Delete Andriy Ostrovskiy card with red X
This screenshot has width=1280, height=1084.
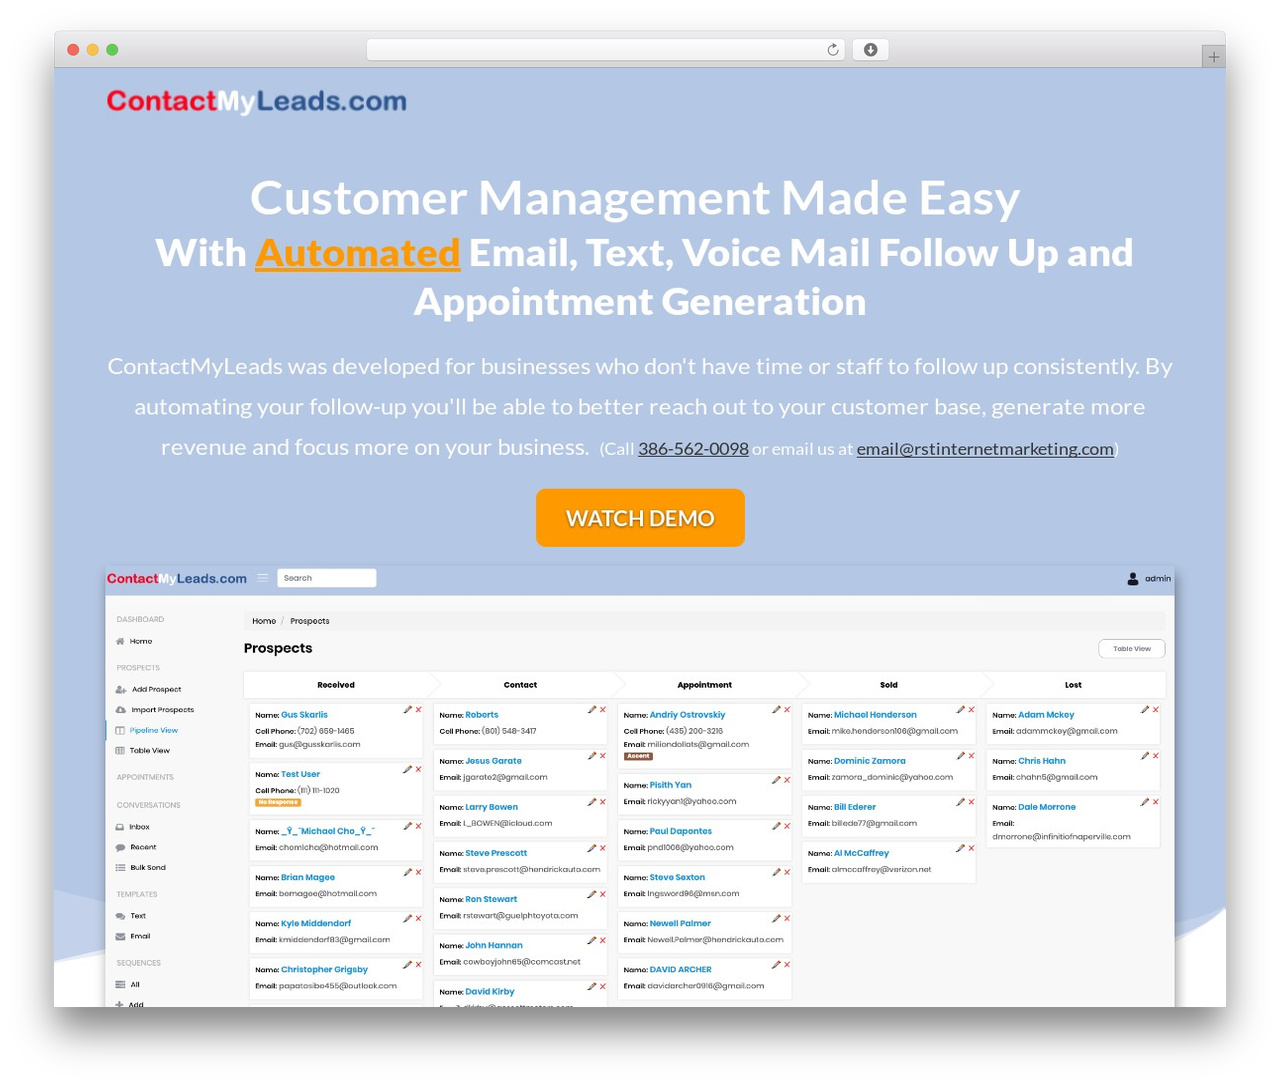tap(787, 710)
